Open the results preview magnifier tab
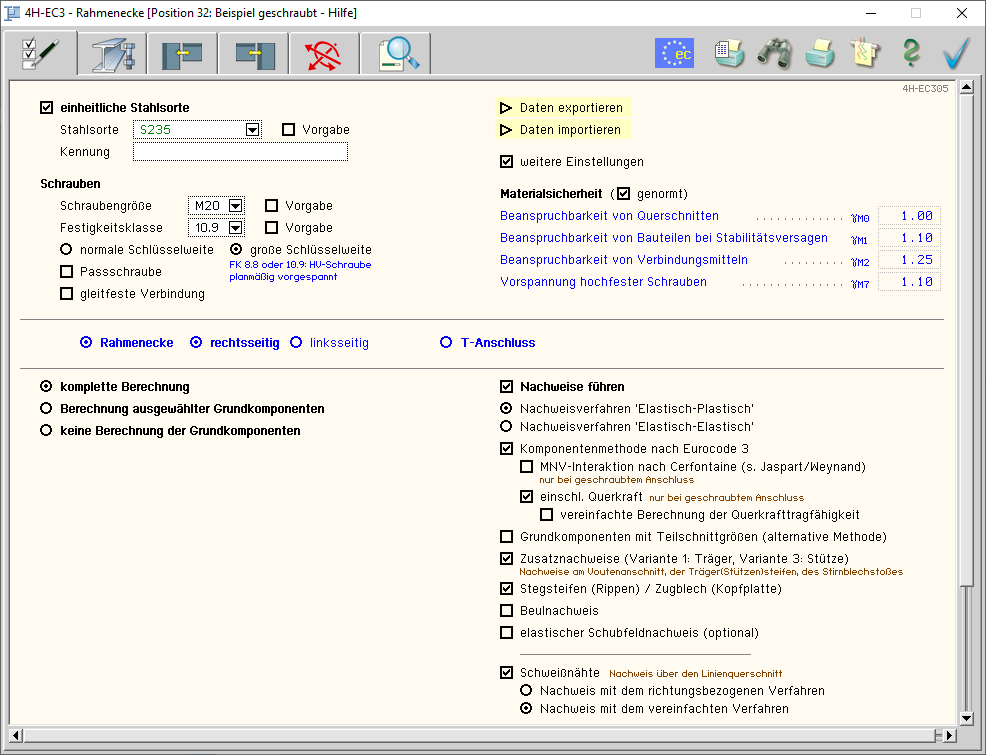This screenshot has height=755, width=986. tap(397, 53)
